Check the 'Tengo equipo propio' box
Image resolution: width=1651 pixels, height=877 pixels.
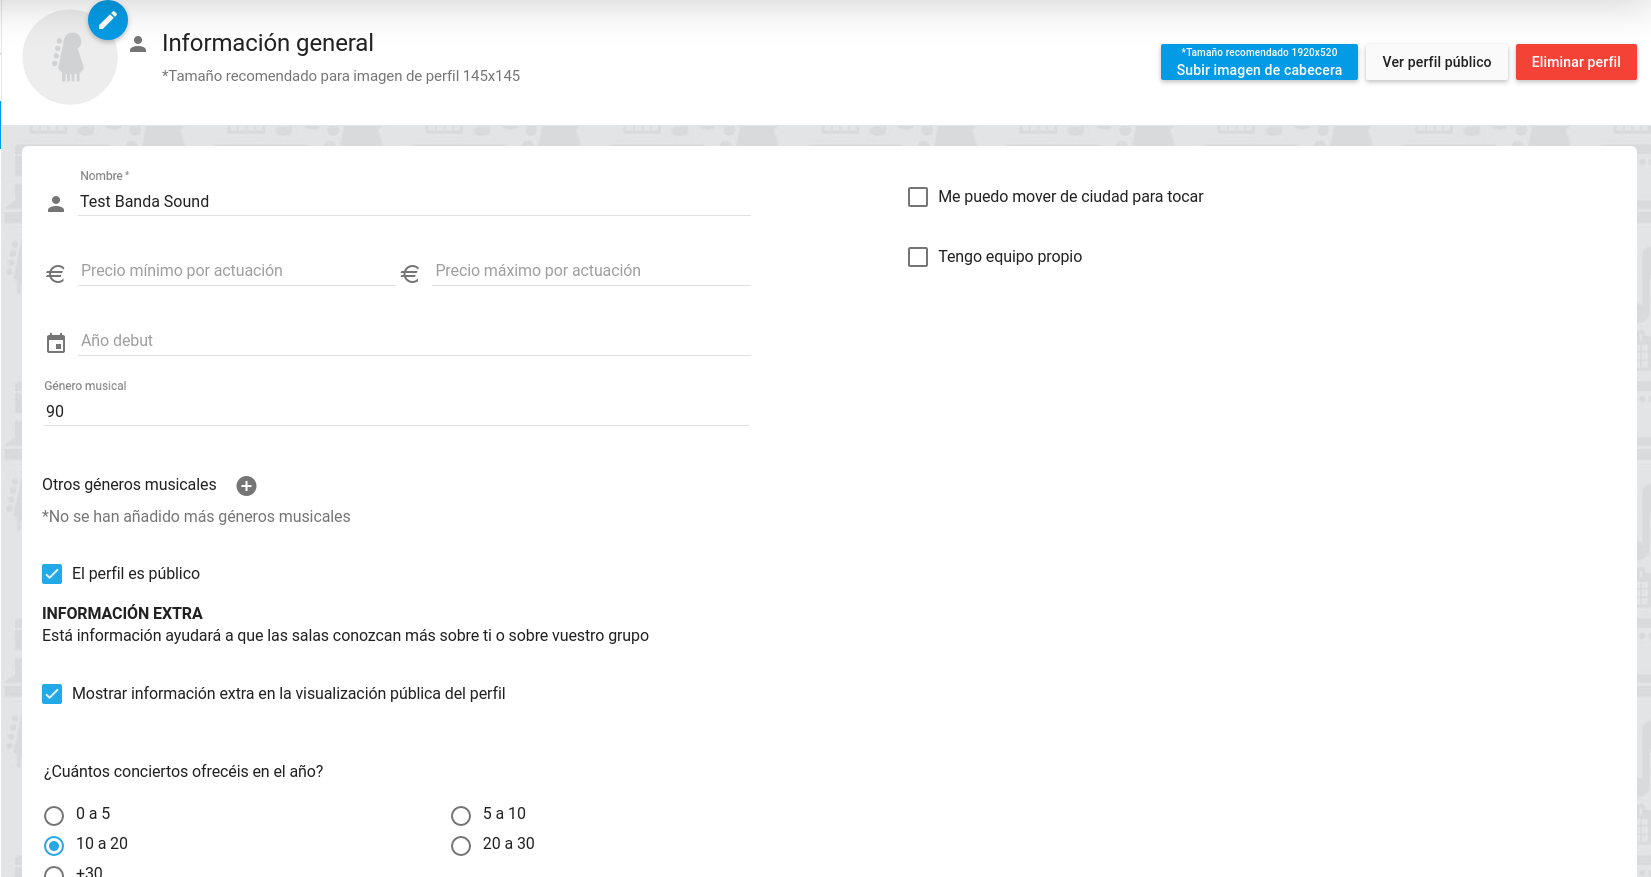tap(918, 257)
